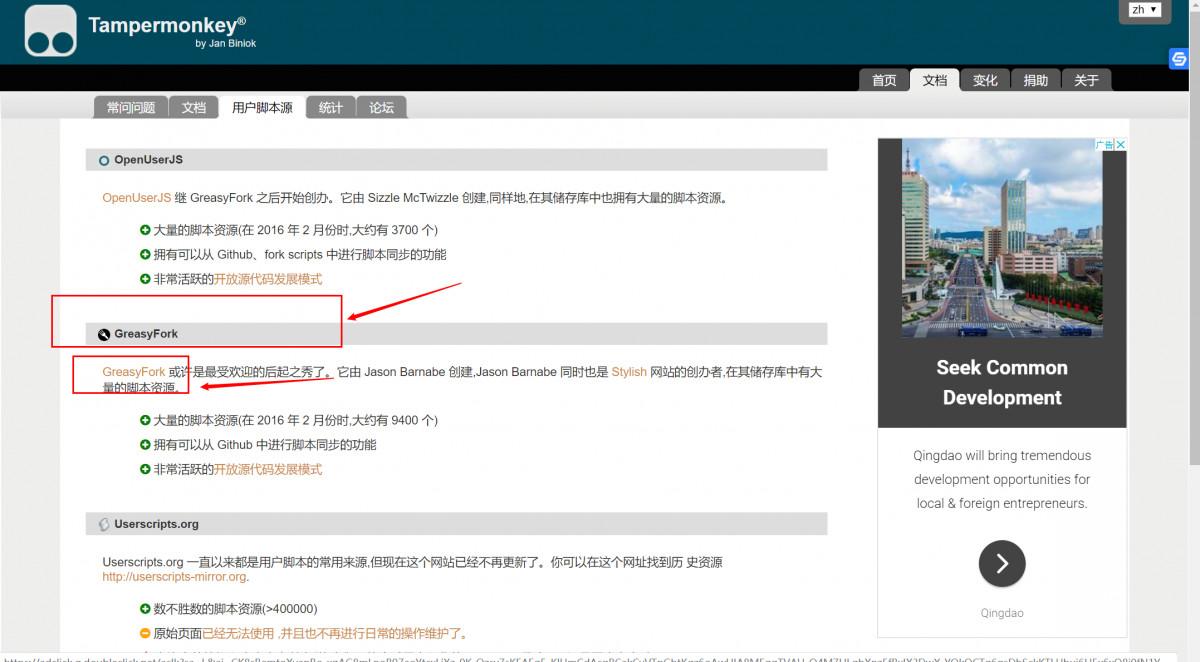
Task: Click the GreasyFork section header icon
Action: click(x=104, y=334)
